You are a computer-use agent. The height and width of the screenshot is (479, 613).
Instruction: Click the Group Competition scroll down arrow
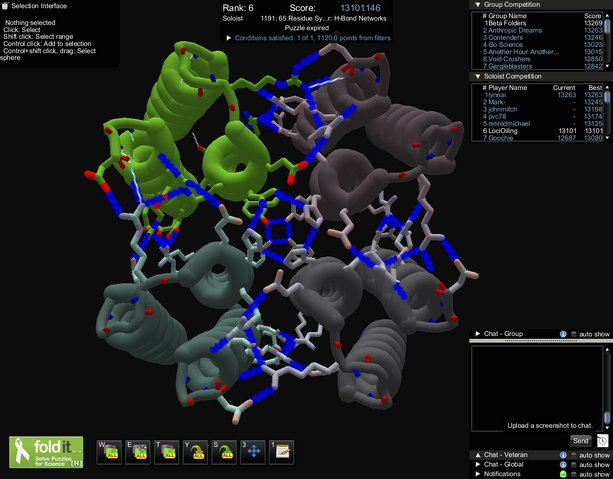(607, 66)
